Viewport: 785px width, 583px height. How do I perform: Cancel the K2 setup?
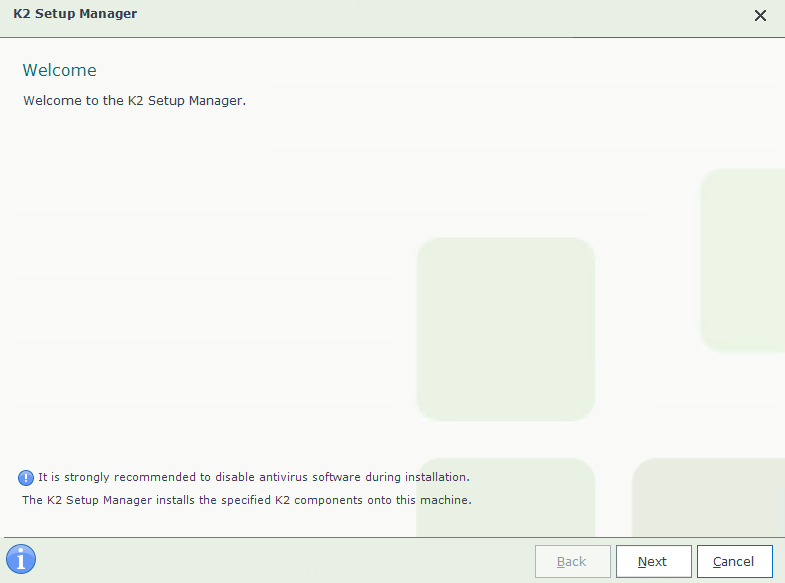click(734, 561)
